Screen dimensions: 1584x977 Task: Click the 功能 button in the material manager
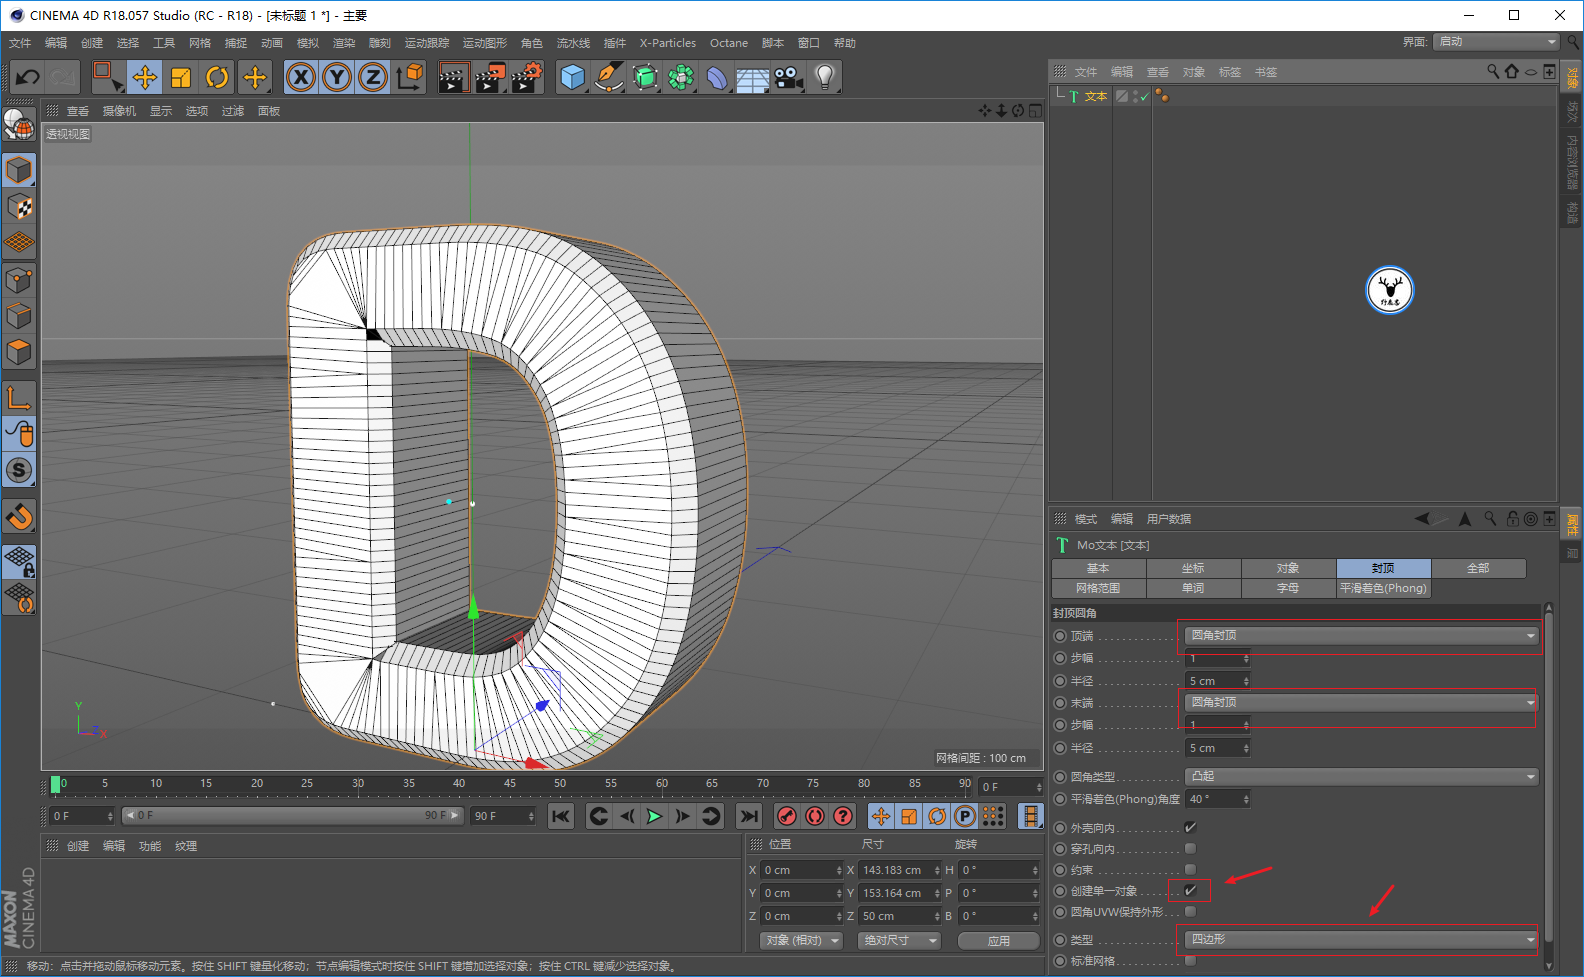pos(150,846)
